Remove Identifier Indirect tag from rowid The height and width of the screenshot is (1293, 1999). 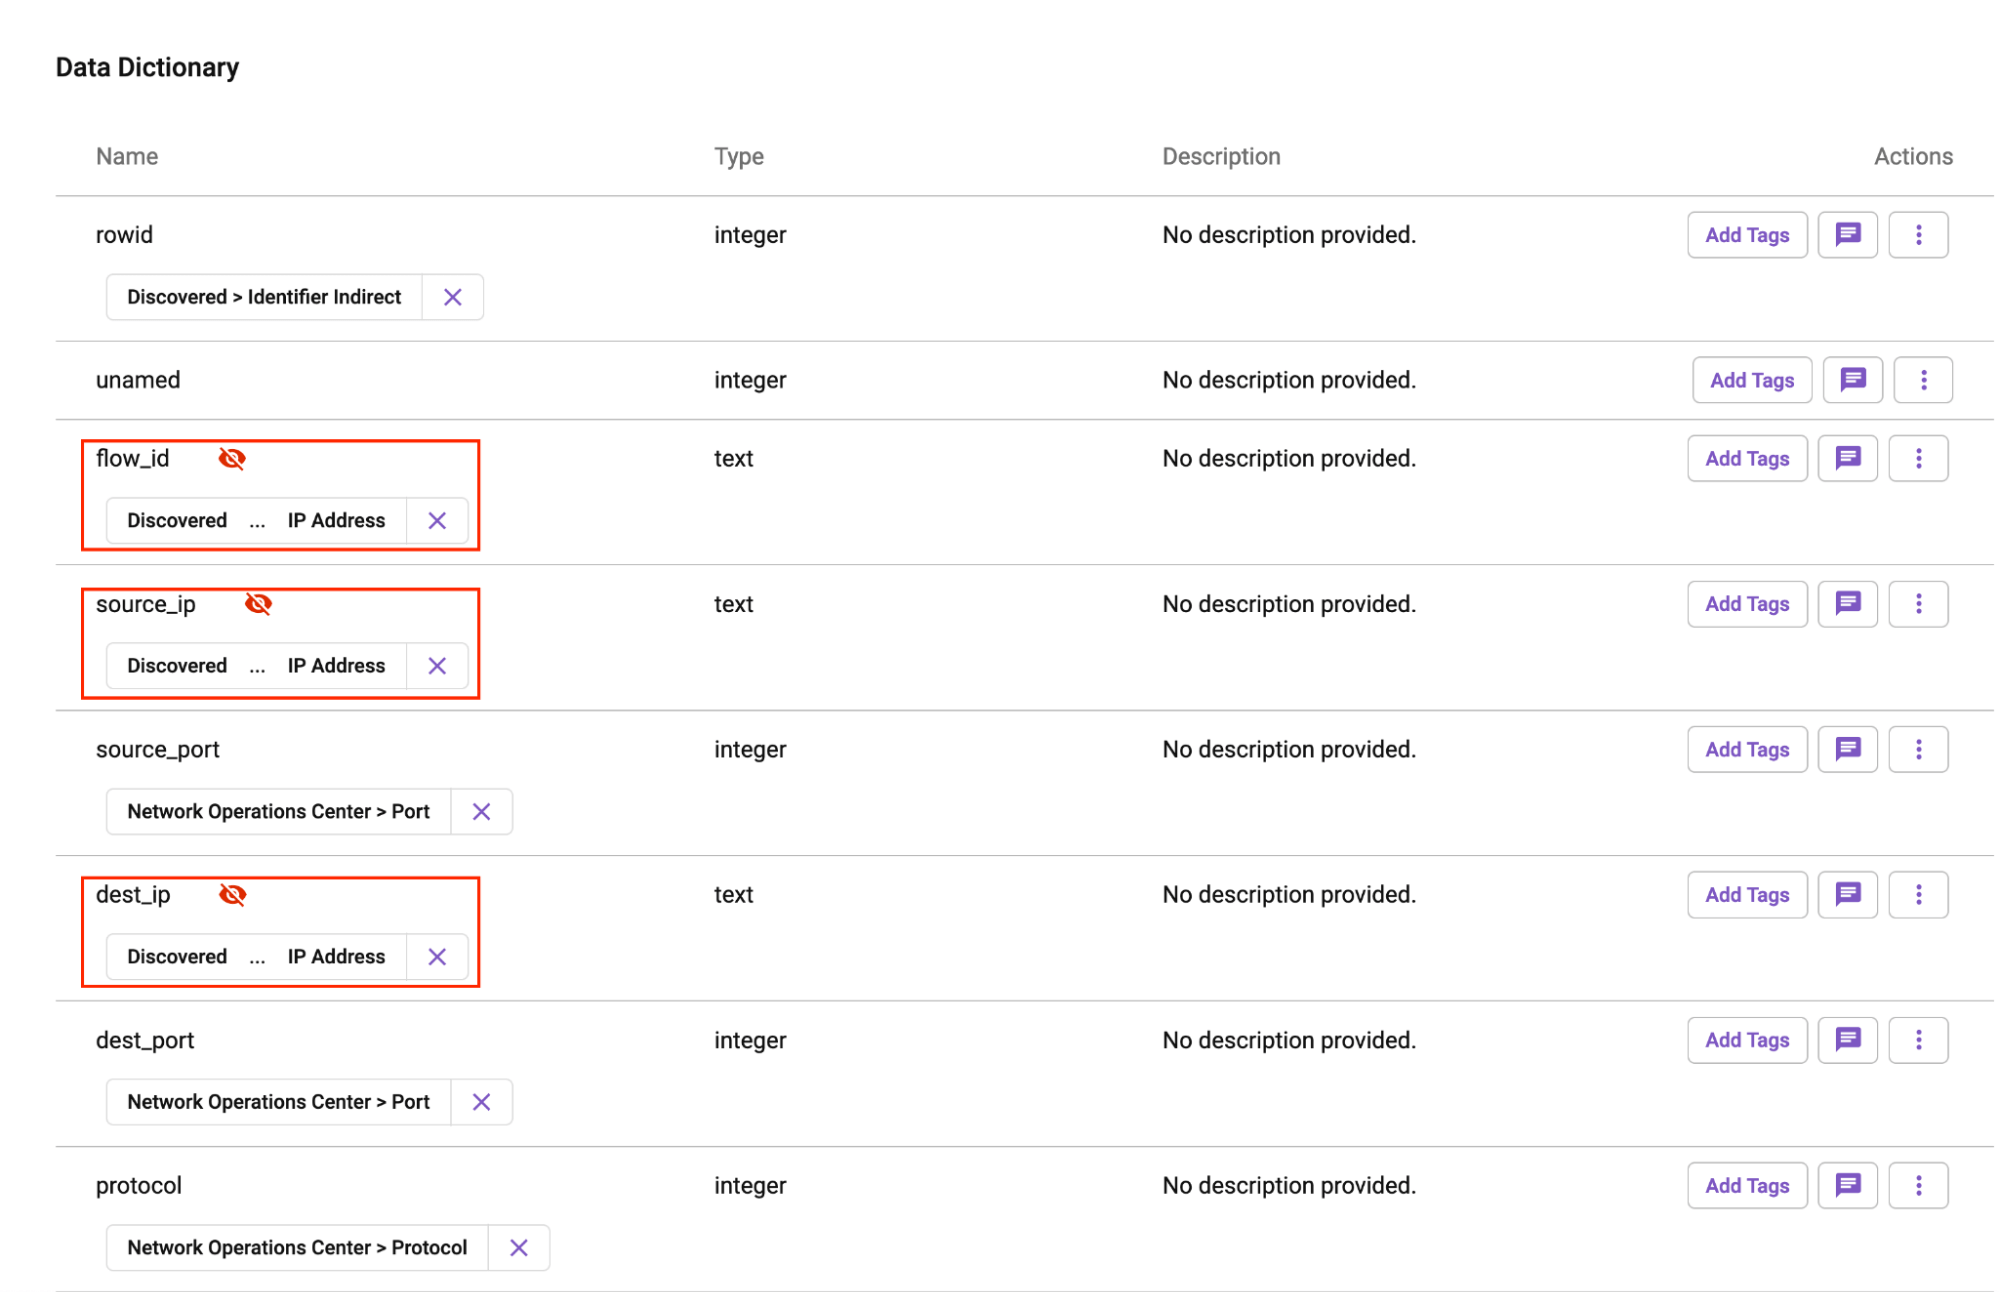[x=452, y=297]
